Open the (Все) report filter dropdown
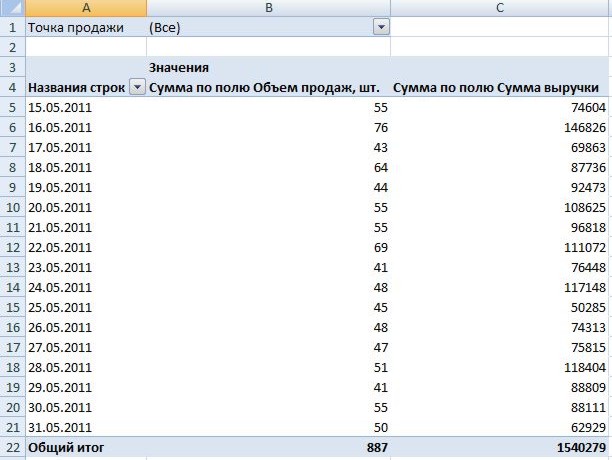This screenshot has width=612, height=460. pyautogui.click(x=380, y=27)
